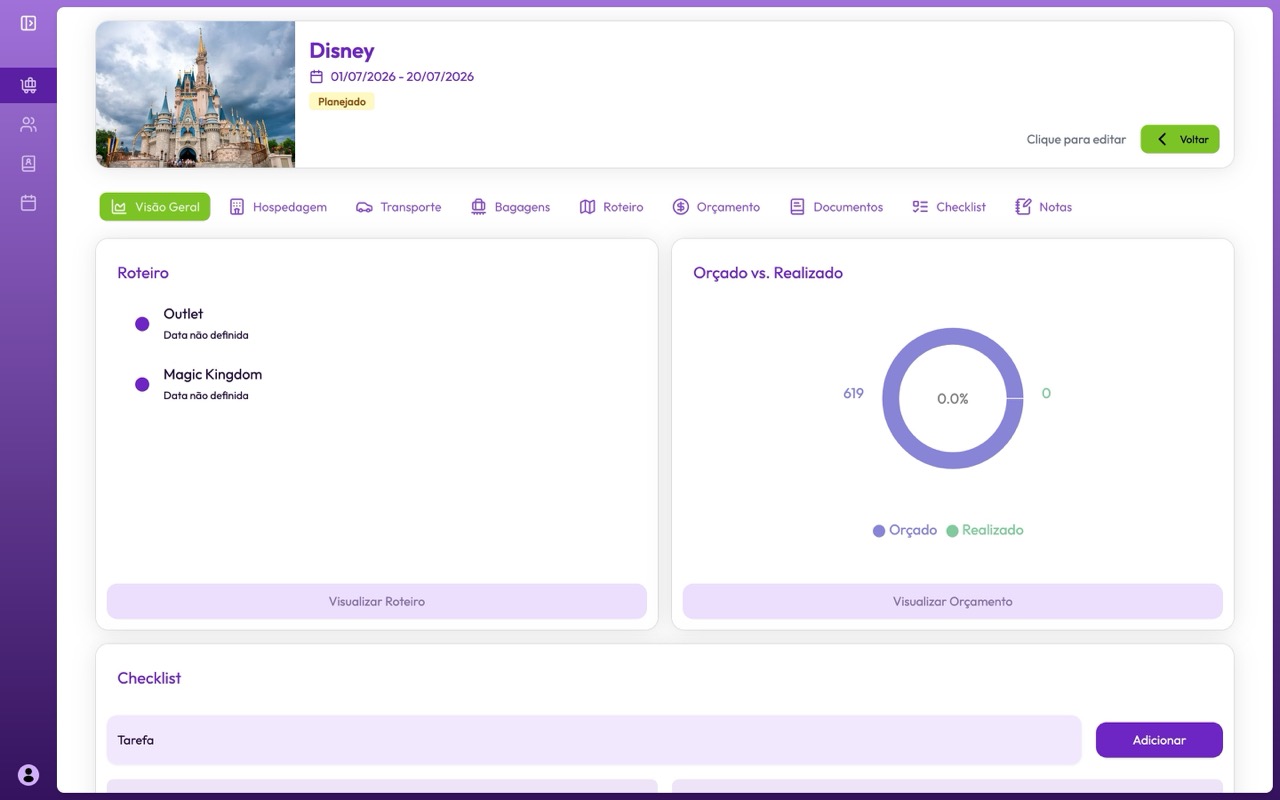
Task: Click calendar icon beside trip dates
Action: coord(316,77)
